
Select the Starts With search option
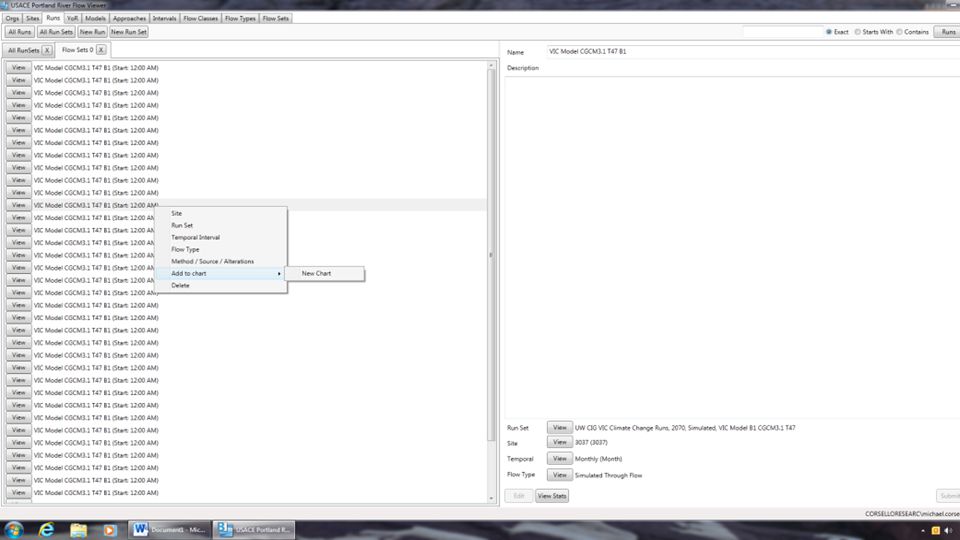coord(858,32)
